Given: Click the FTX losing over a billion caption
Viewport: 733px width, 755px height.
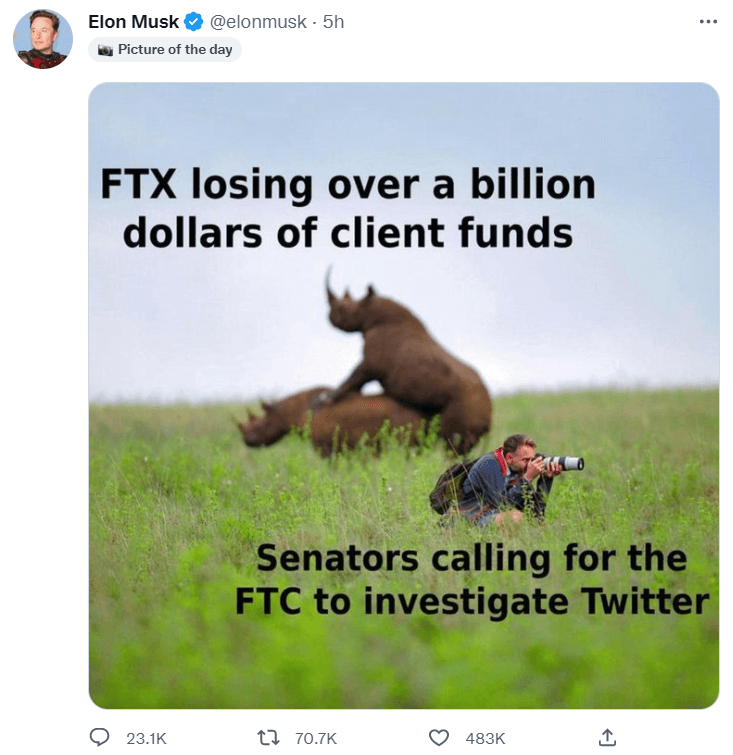Looking at the screenshot, I should (x=348, y=208).
